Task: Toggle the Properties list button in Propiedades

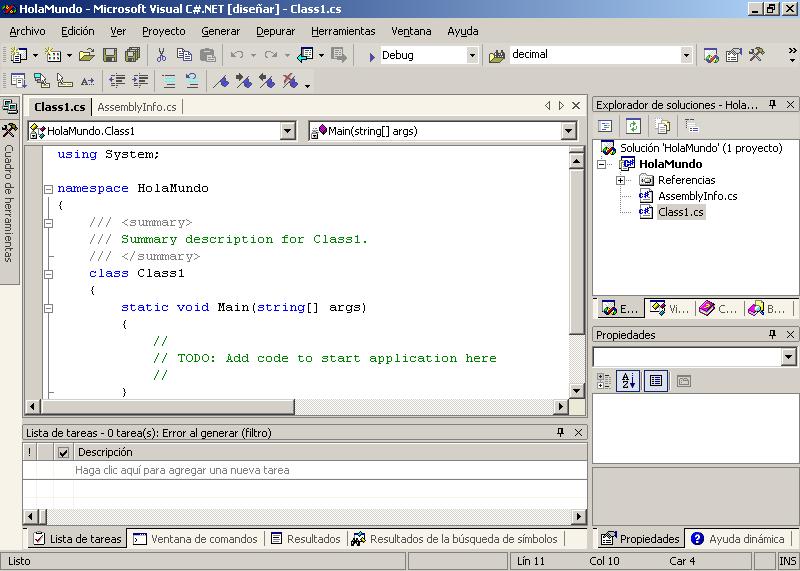Action: (656, 381)
